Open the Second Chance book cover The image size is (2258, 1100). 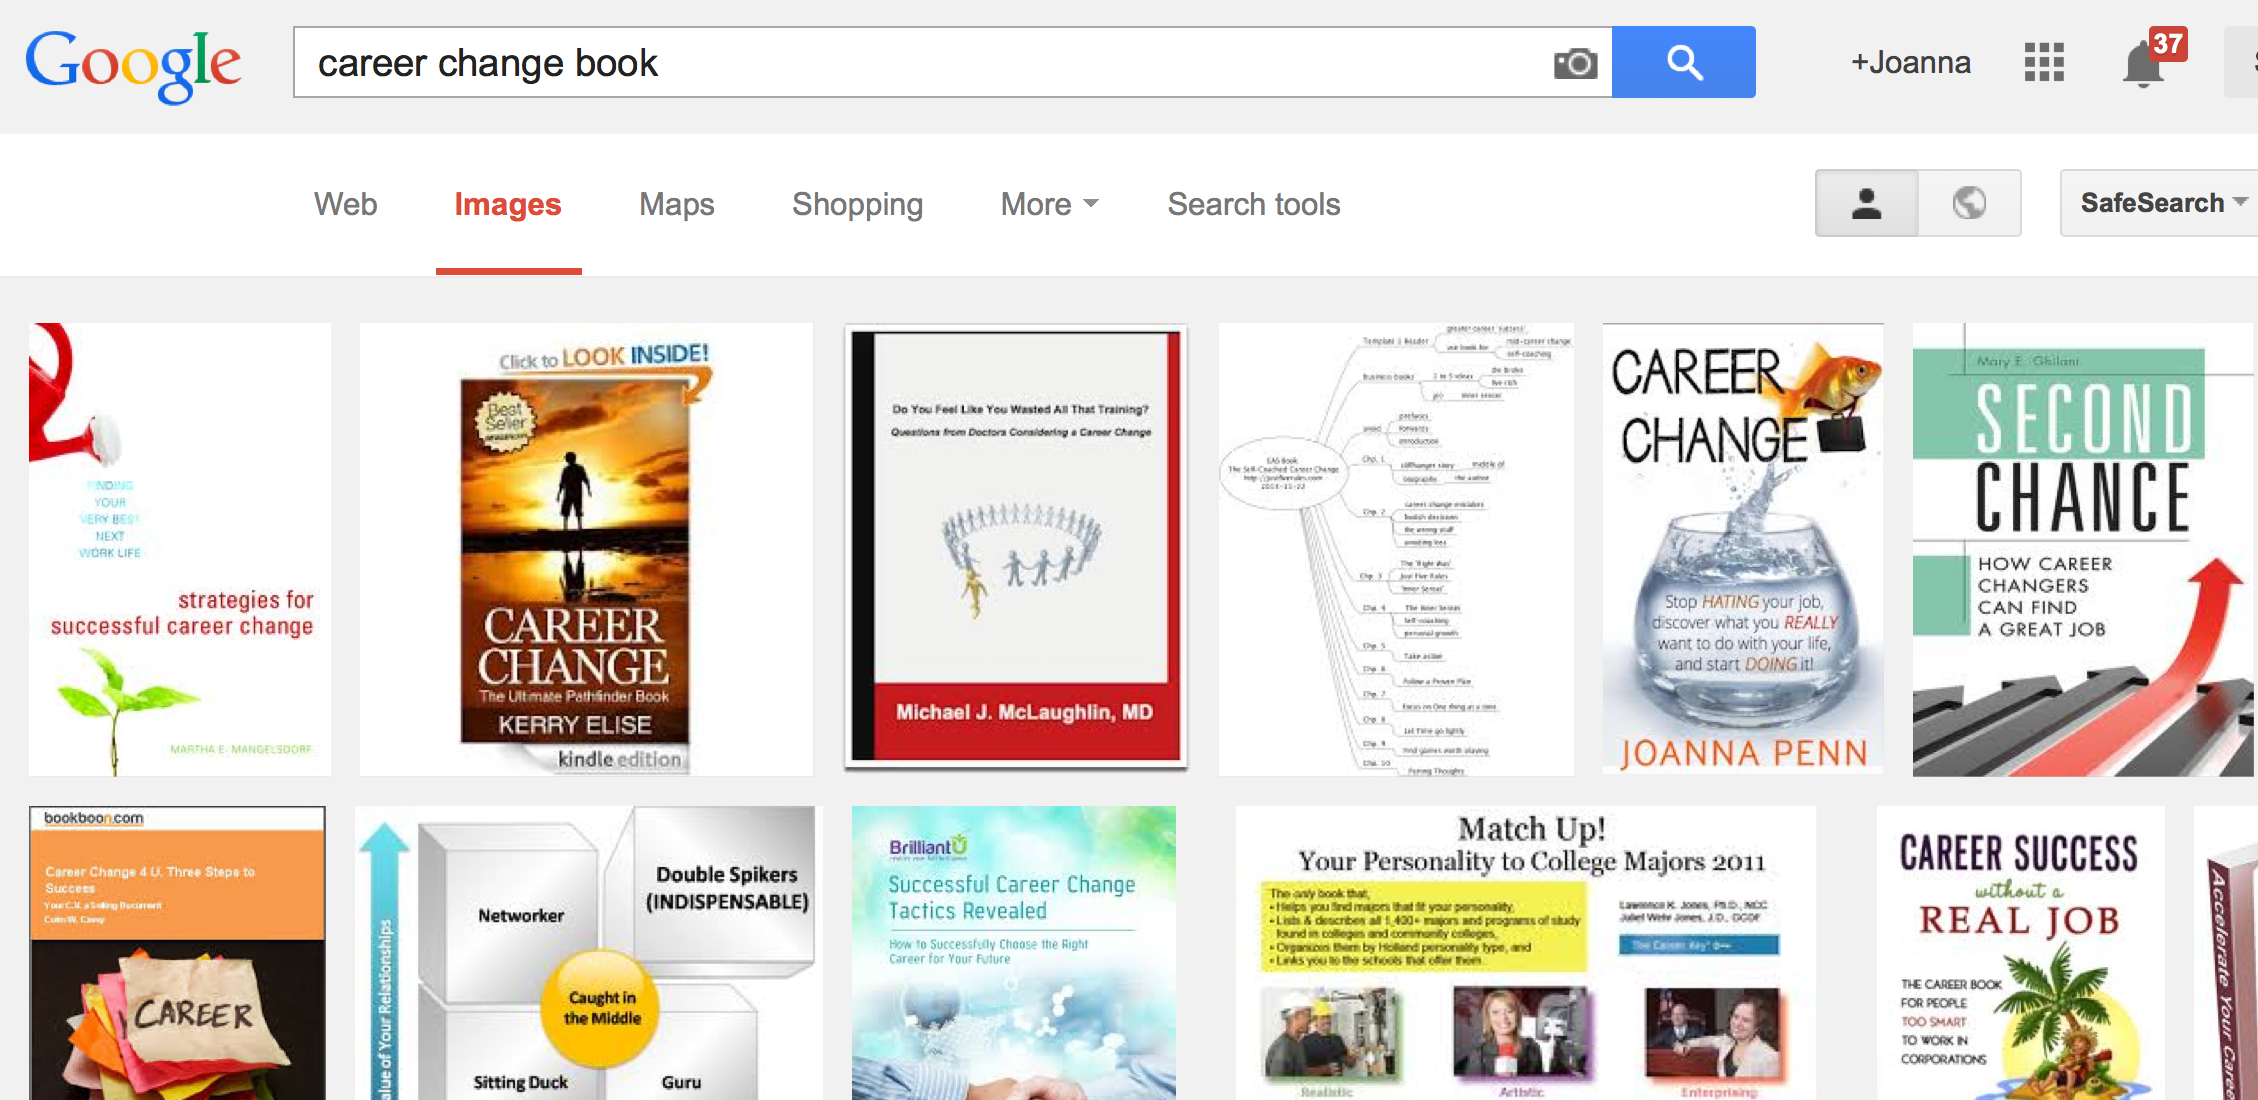click(2084, 549)
